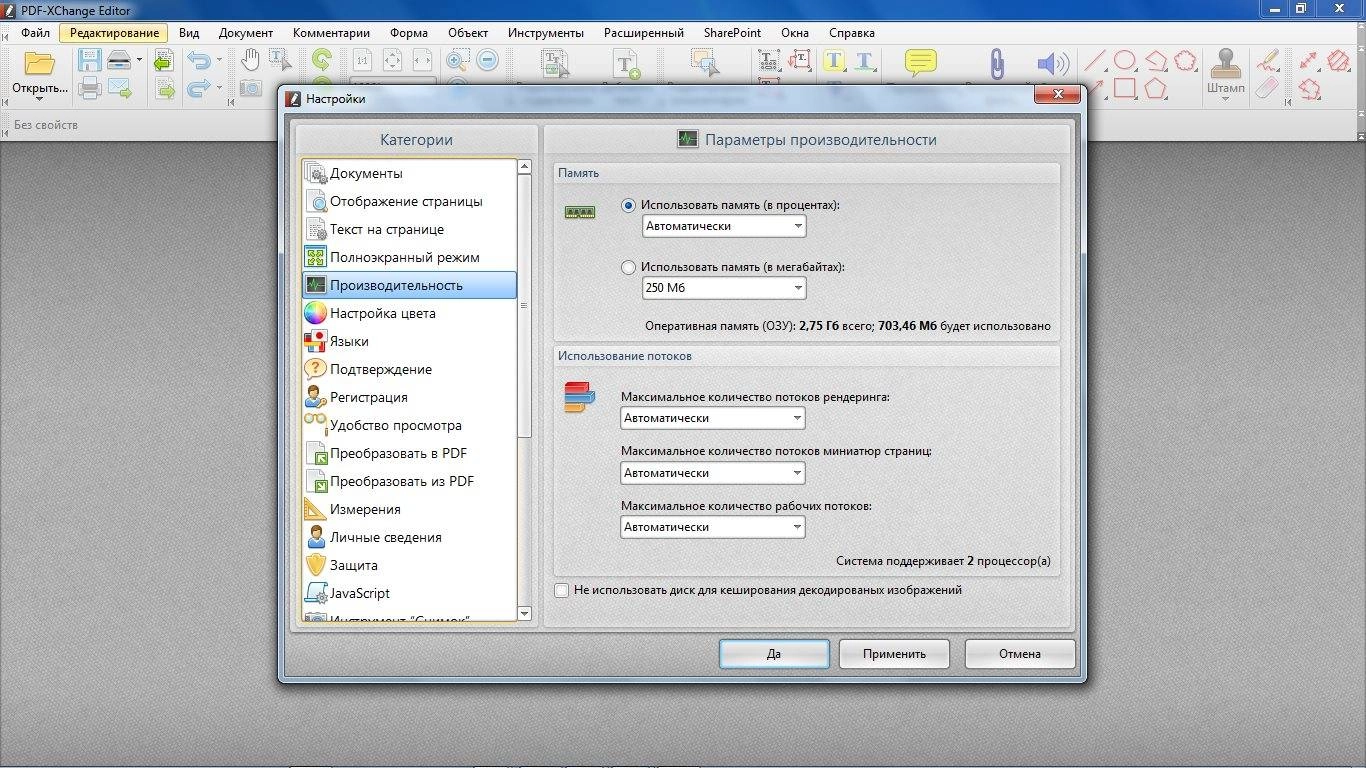Open the '250 Мб' memory dropdown
This screenshot has height=768, width=1366.
[x=724, y=288]
